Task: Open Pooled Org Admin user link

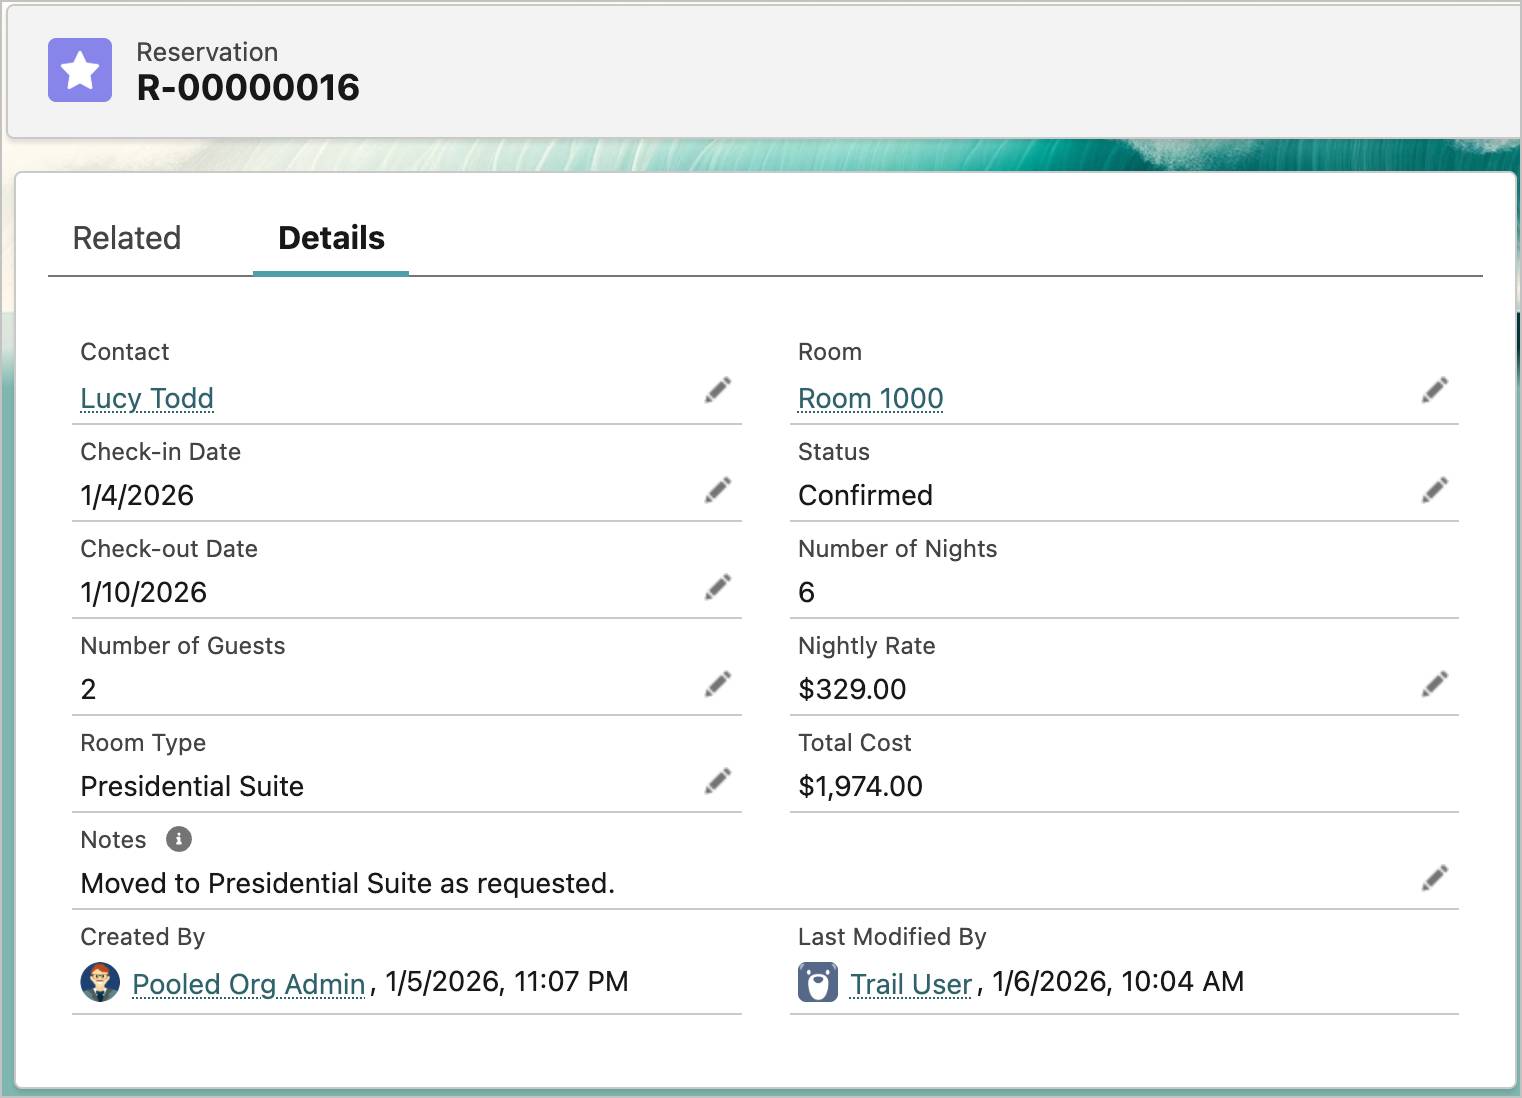Action: [x=249, y=984]
